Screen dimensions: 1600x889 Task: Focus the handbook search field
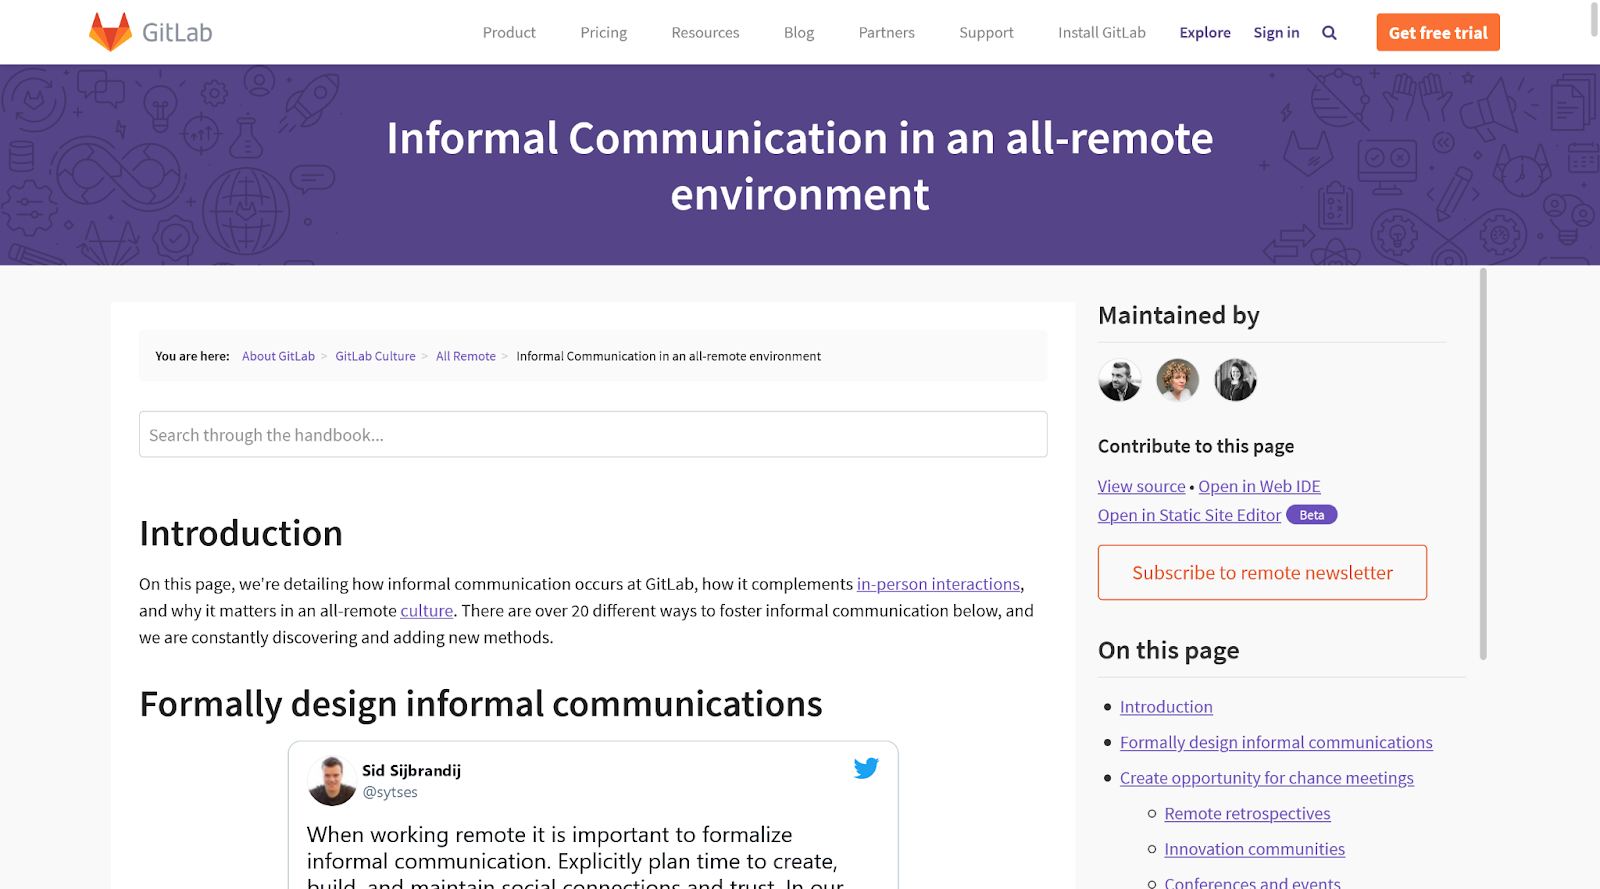click(x=593, y=434)
